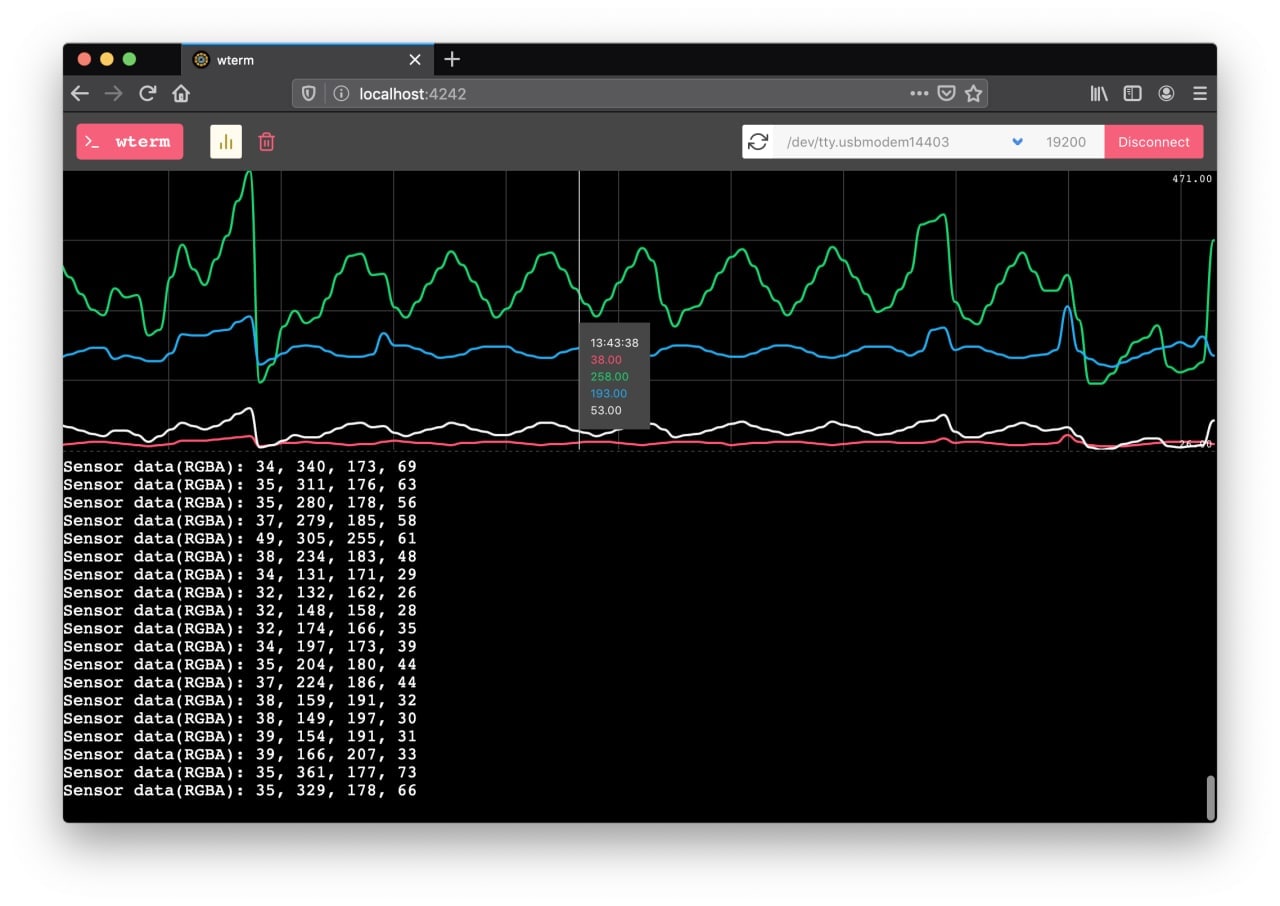Click the red 38.00 tooltip value
The image size is (1280, 906).
coord(606,360)
